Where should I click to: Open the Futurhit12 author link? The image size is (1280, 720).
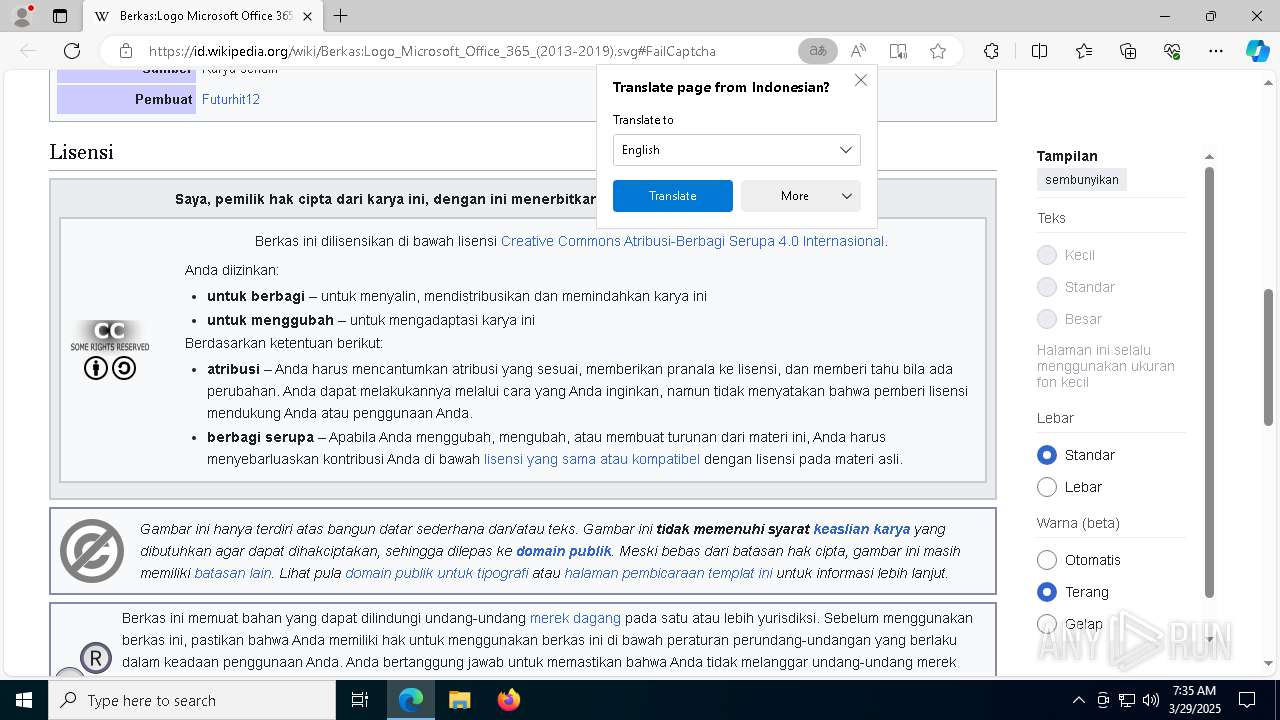click(231, 99)
